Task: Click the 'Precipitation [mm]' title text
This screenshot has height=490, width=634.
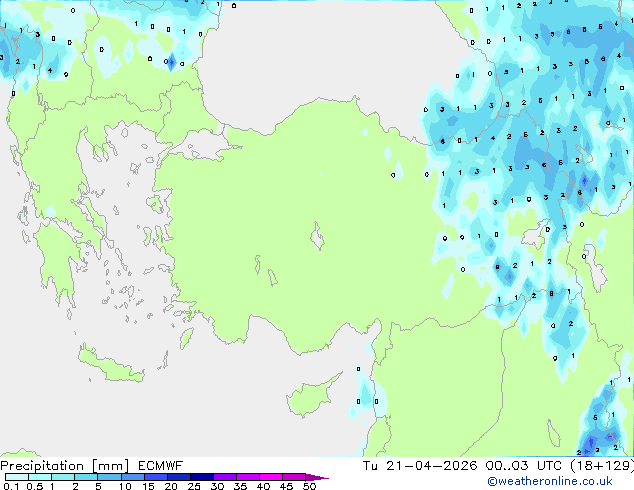Action: 65,466
